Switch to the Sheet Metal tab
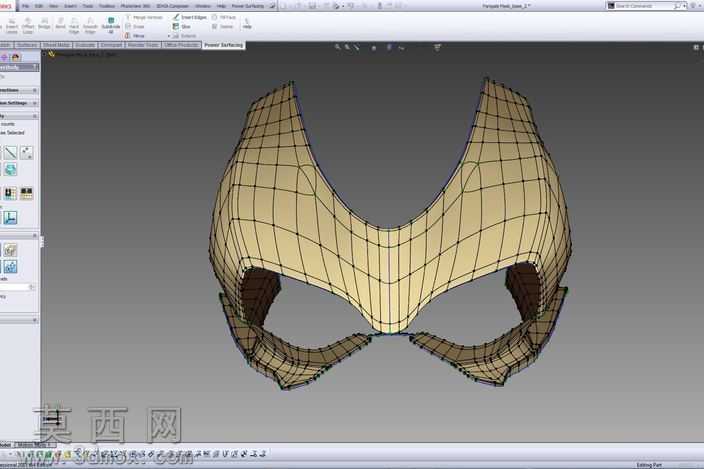This screenshot has width=704, height=469. click(x=57, y=45)
